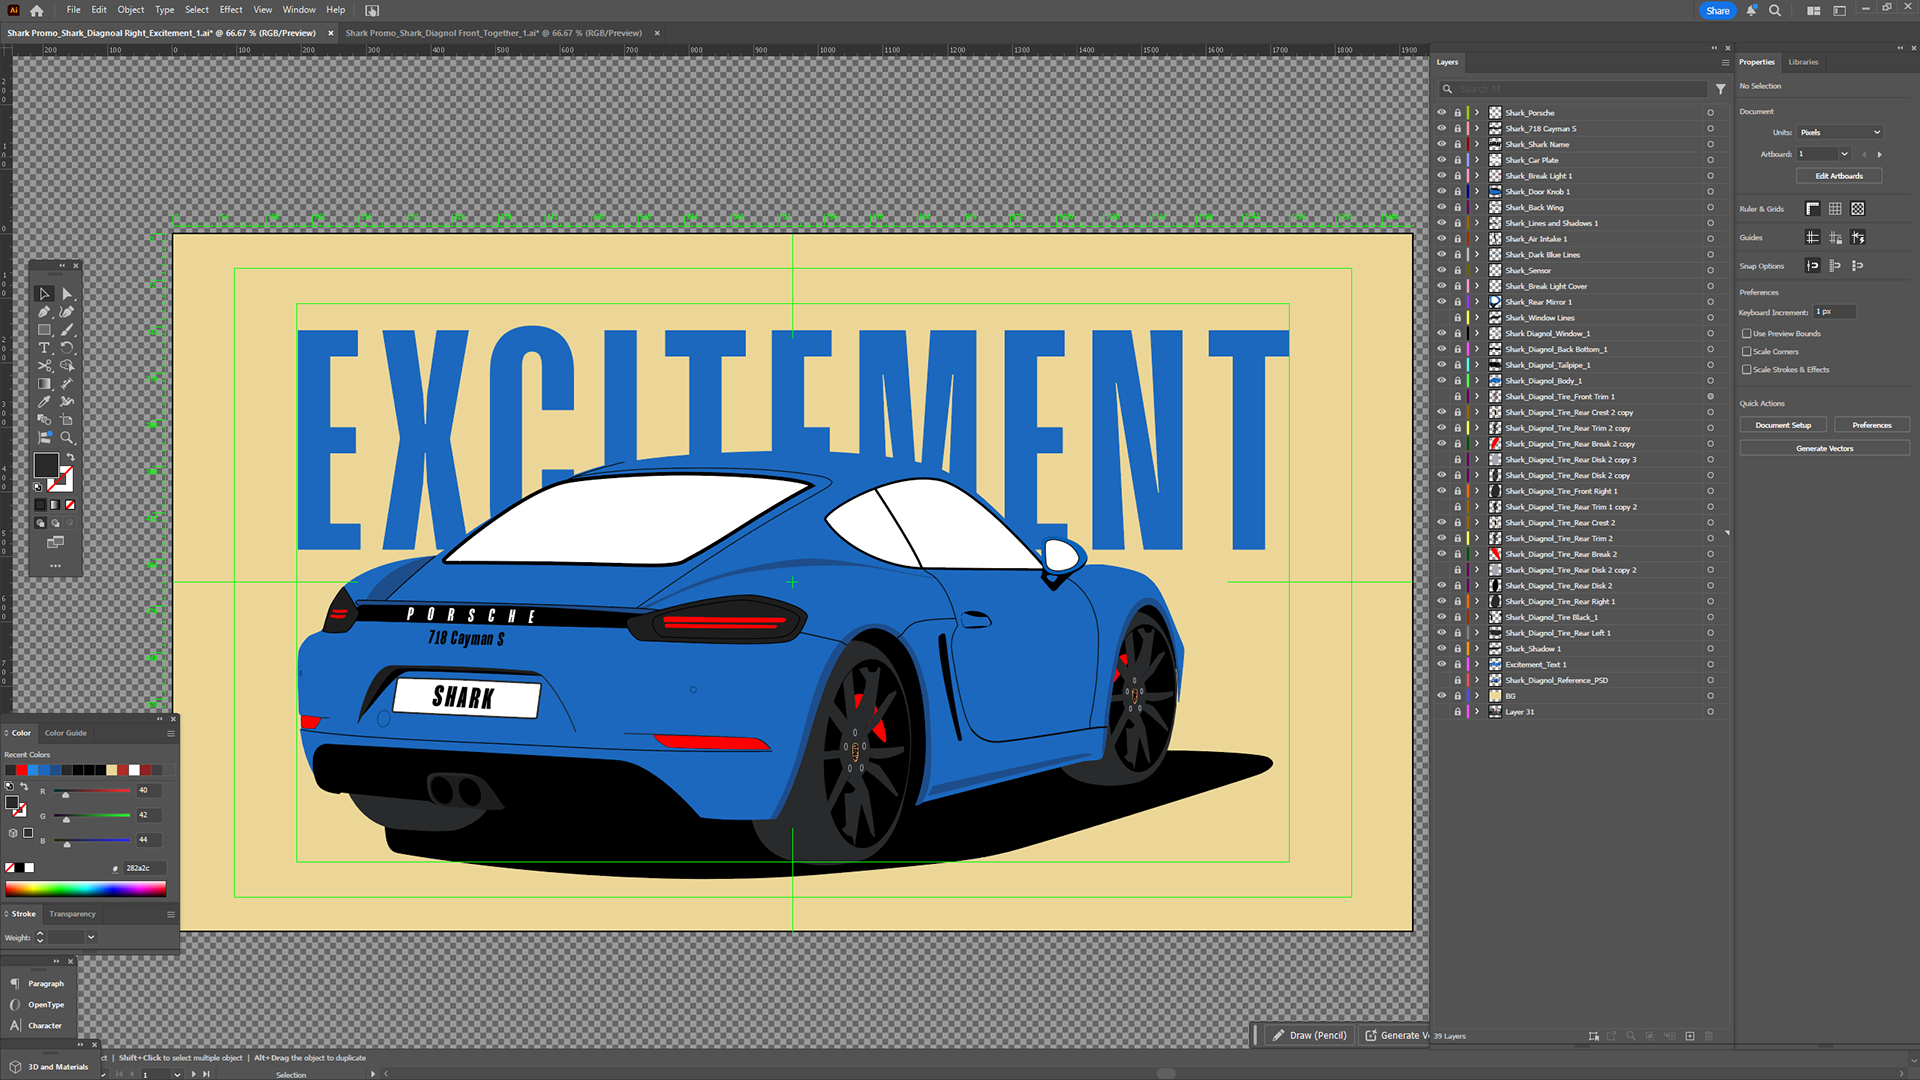This screenshot has width=1920, height=1080.
Task: Click the Document Setup button
Action: coord(1783,425)
